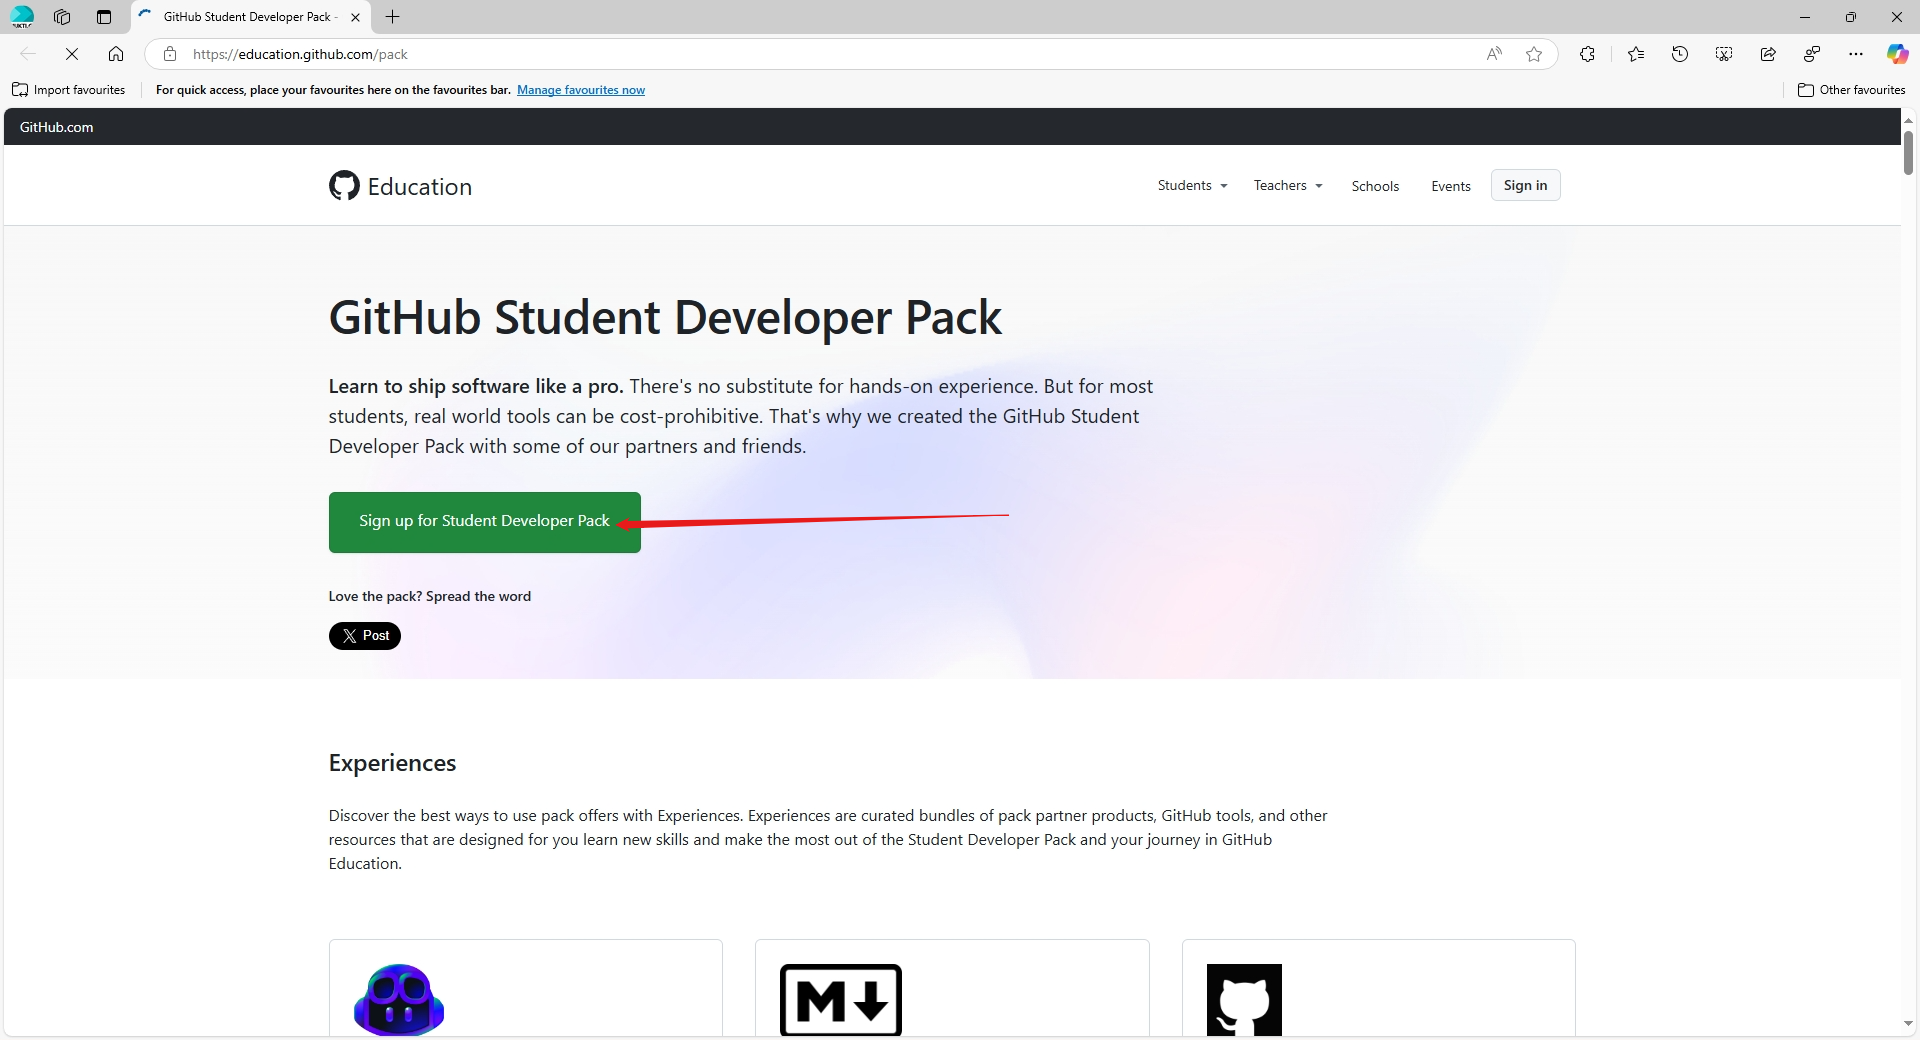Image resolution: width=1920 pixels, height=1040 pixels.
Task: Expand the Teachers navigation dropdown
Action: tap(1286, 185)
